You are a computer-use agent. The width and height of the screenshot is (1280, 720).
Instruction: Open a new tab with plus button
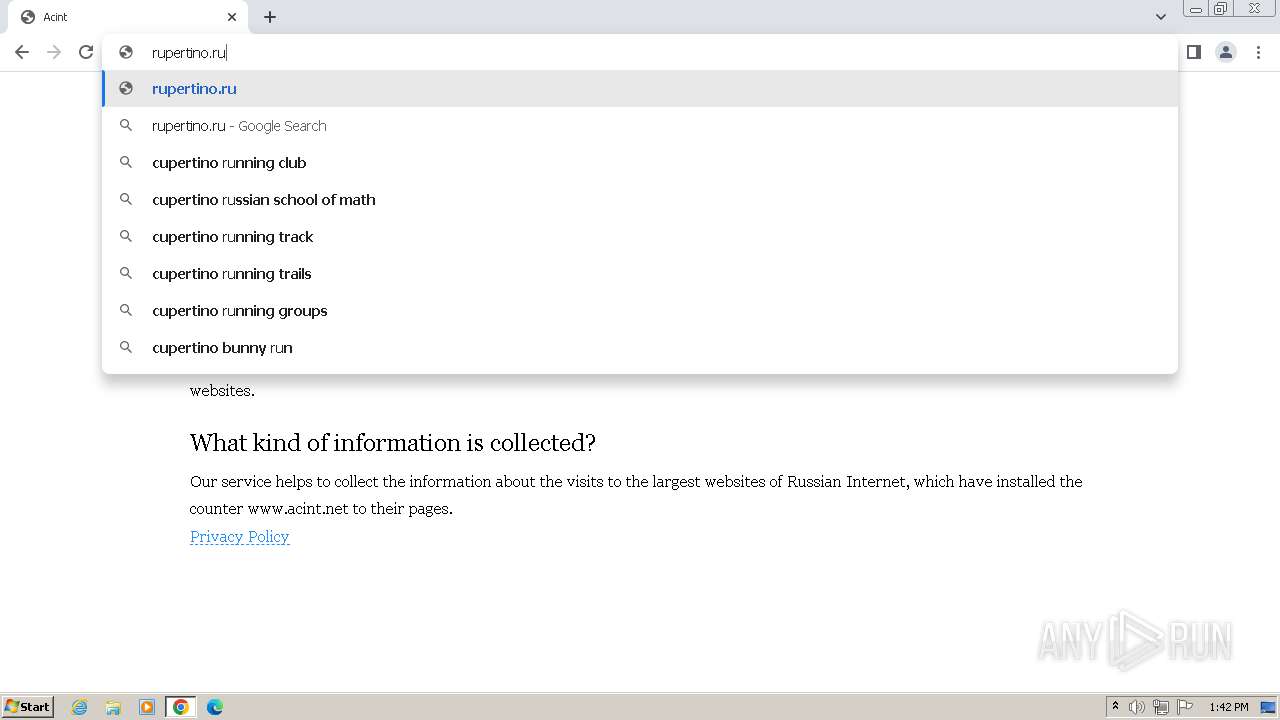[270, 17]
